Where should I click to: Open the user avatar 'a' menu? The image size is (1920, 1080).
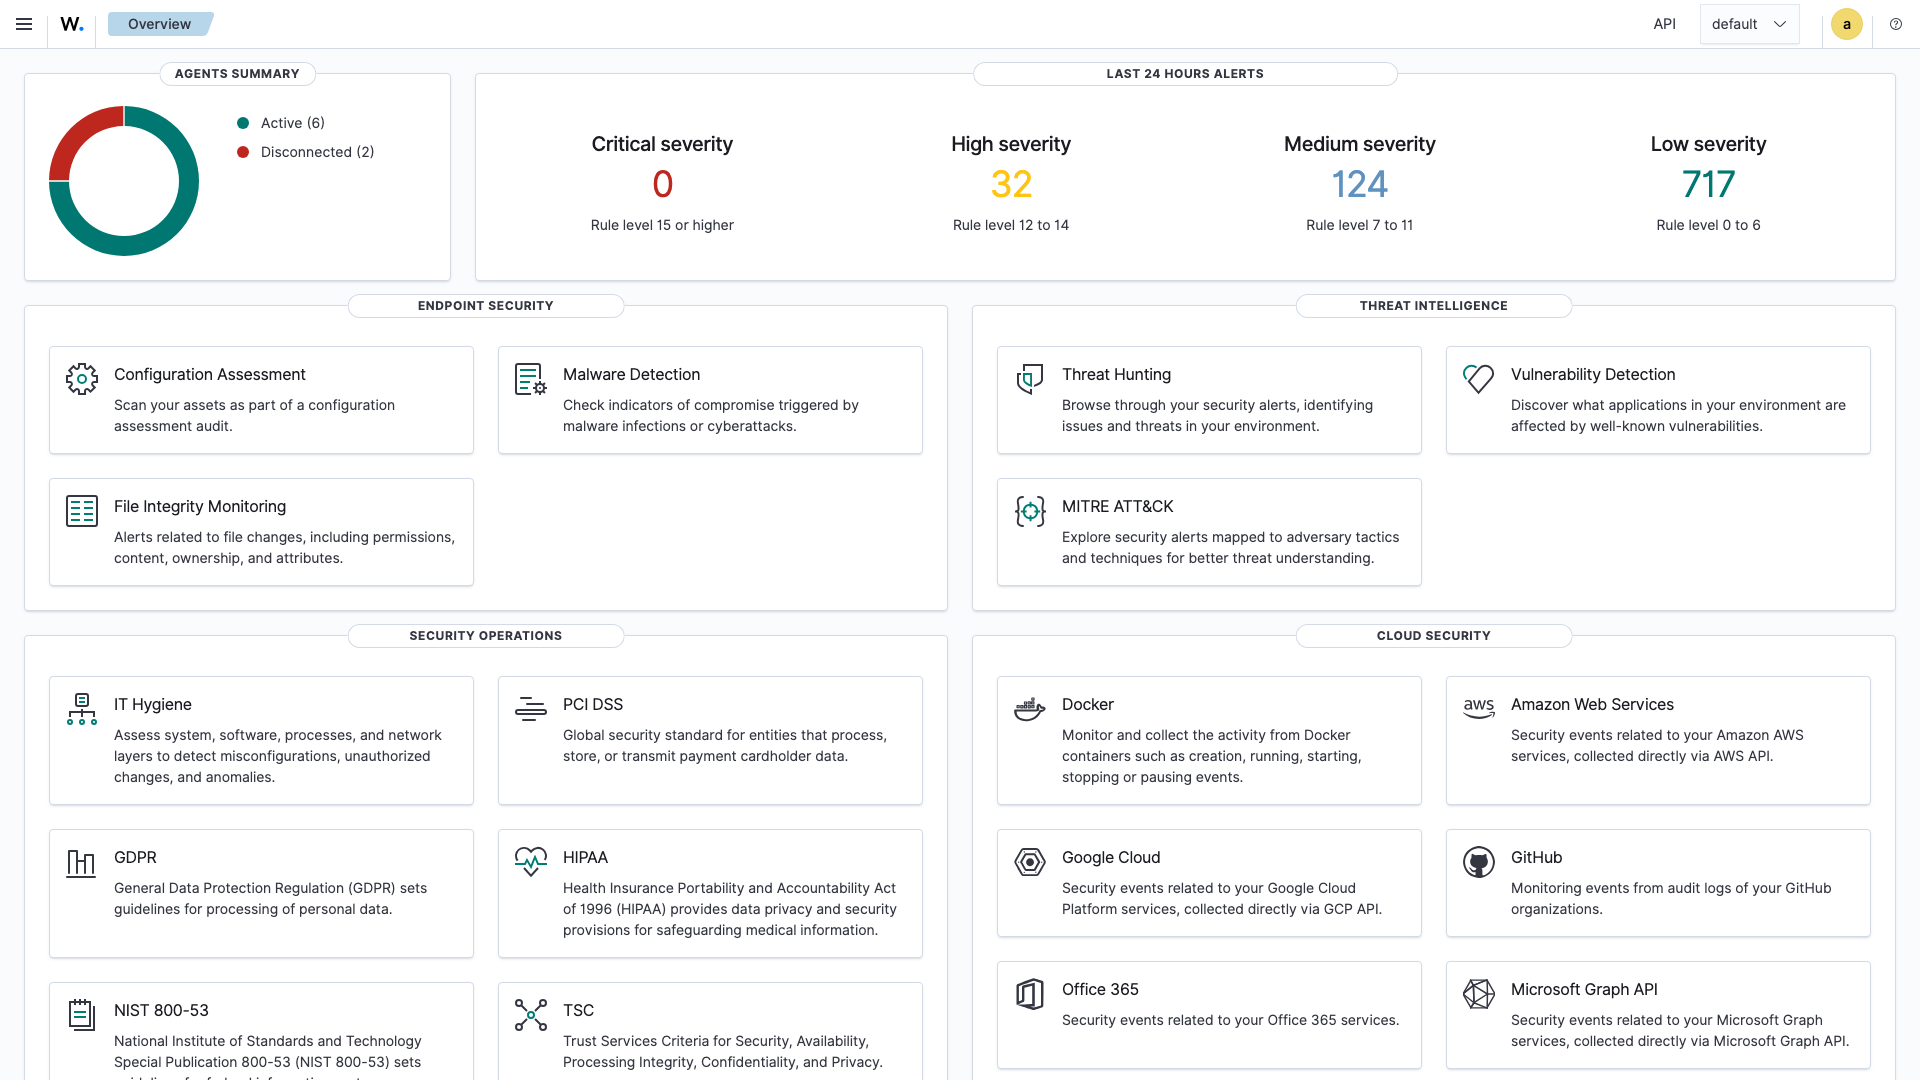(x=1847, y=24)
